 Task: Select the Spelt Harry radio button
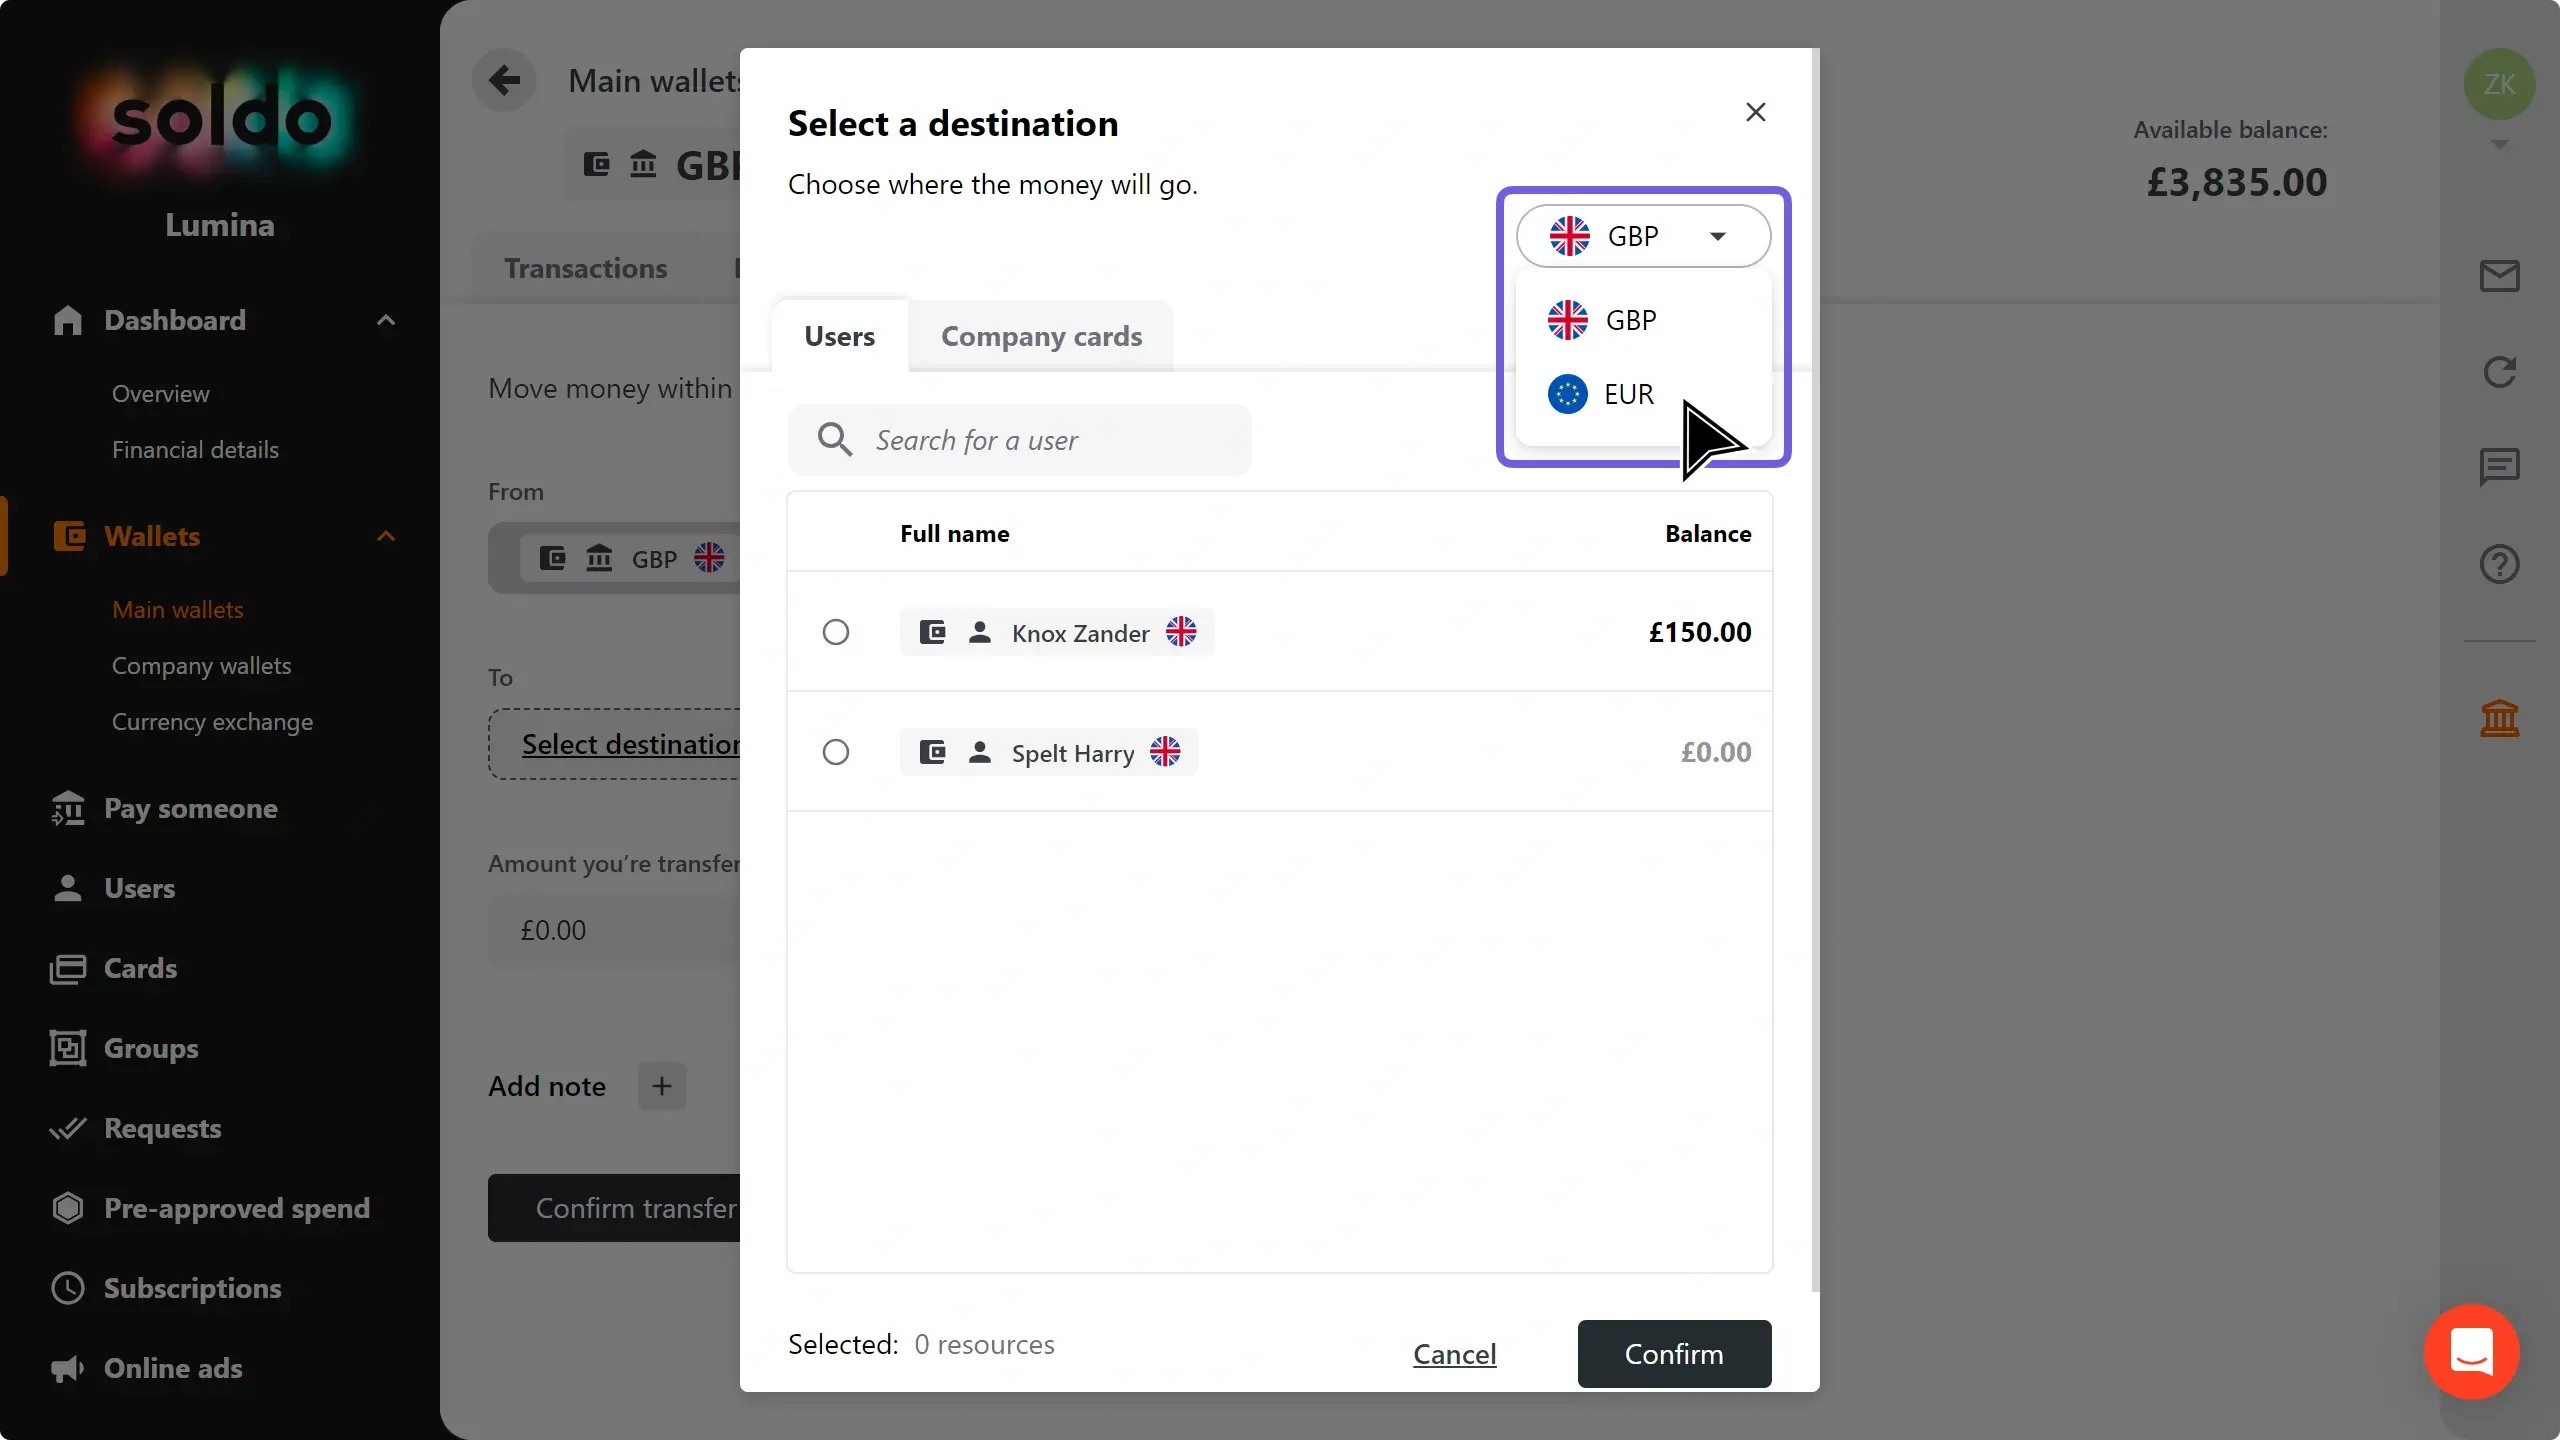pos(836,752)
